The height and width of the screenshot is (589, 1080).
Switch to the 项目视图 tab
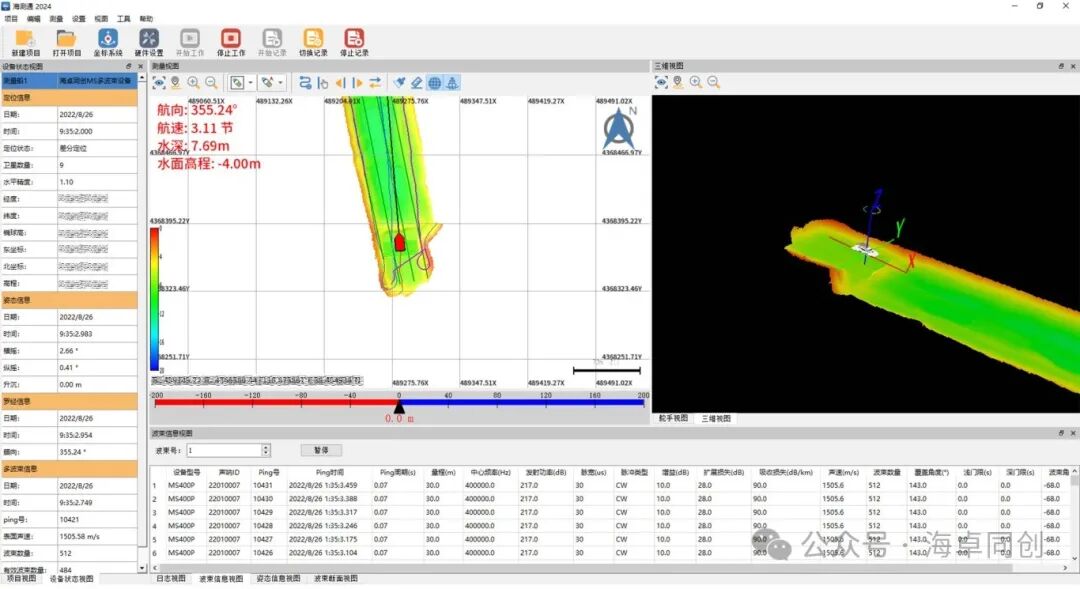[20, 579]
